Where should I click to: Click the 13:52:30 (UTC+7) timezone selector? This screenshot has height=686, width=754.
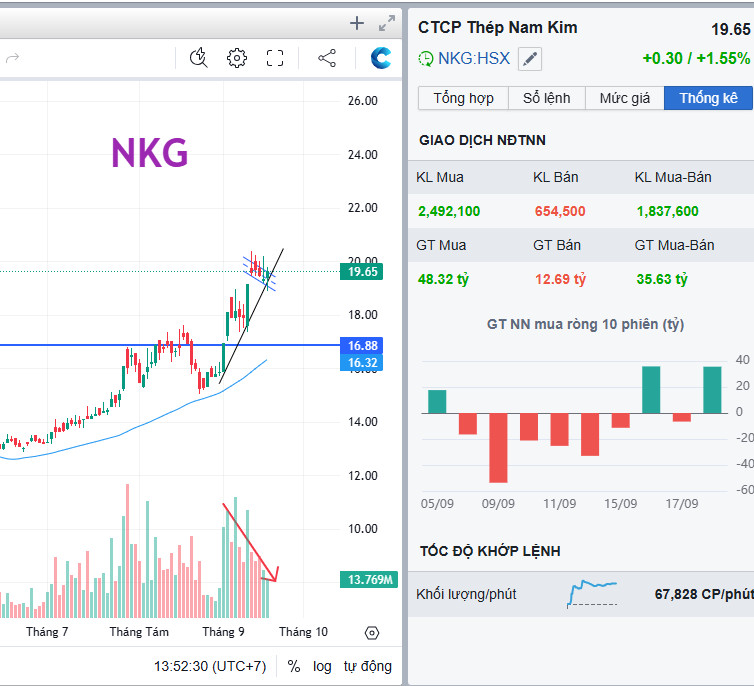(x=210, y=666)
